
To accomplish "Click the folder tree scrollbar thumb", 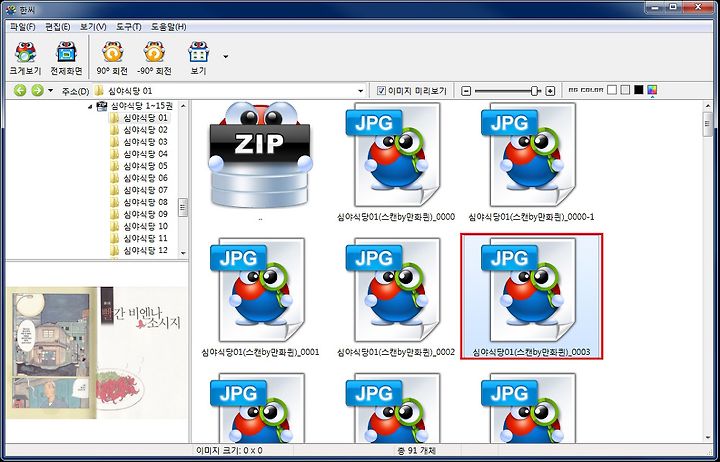I will coord(183,207).
